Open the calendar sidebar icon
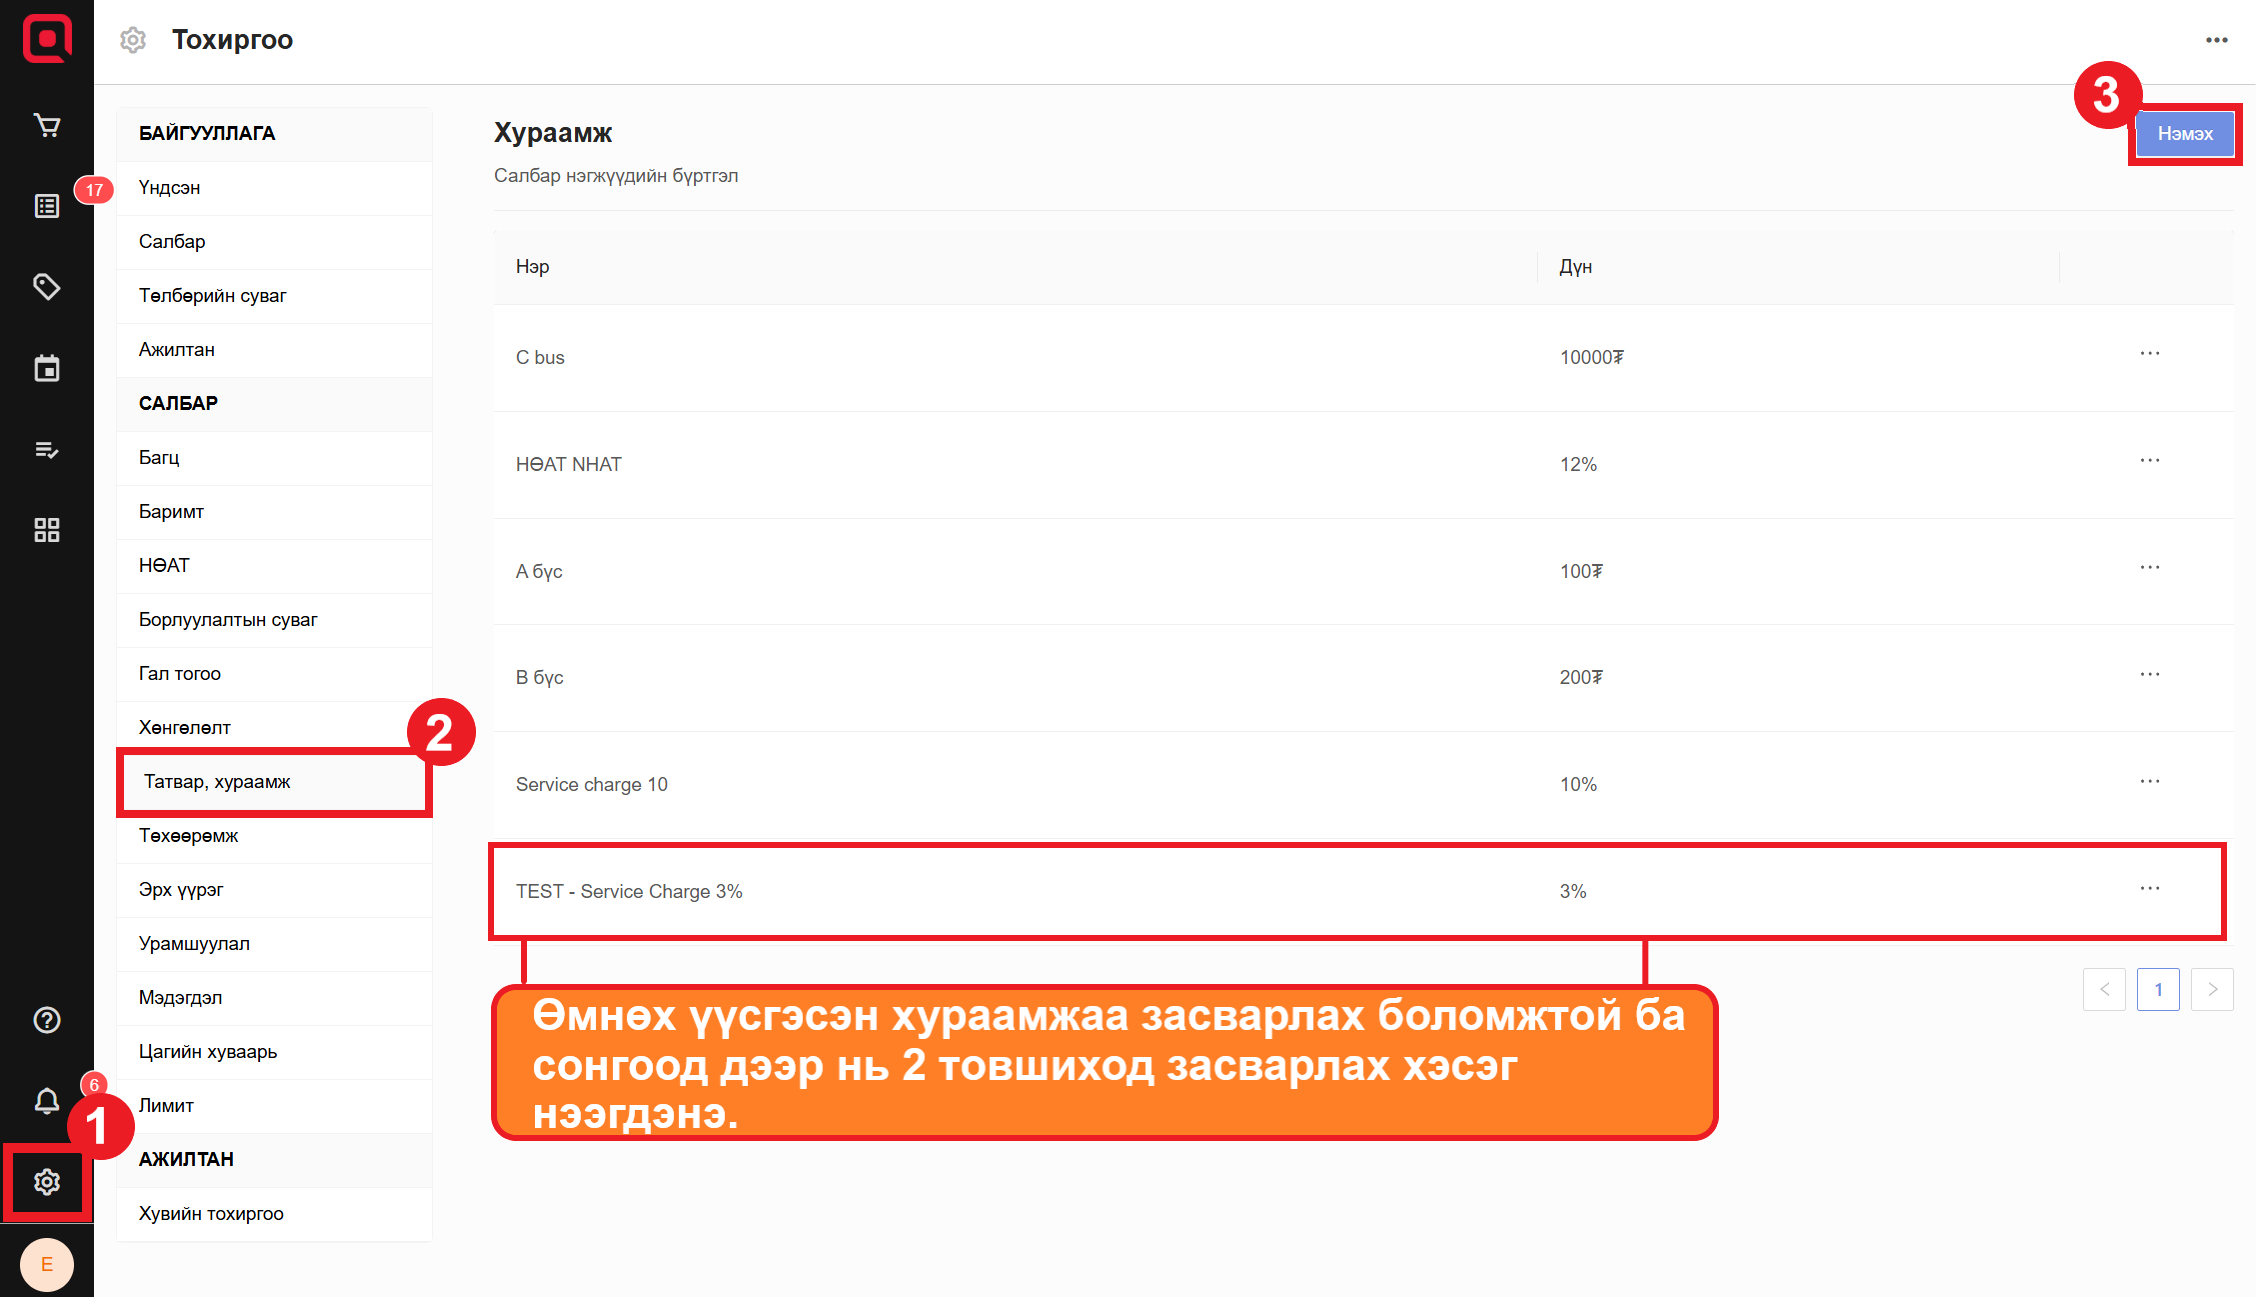The height and width of the screenshot is (1297, 2256). click(47, 368)
